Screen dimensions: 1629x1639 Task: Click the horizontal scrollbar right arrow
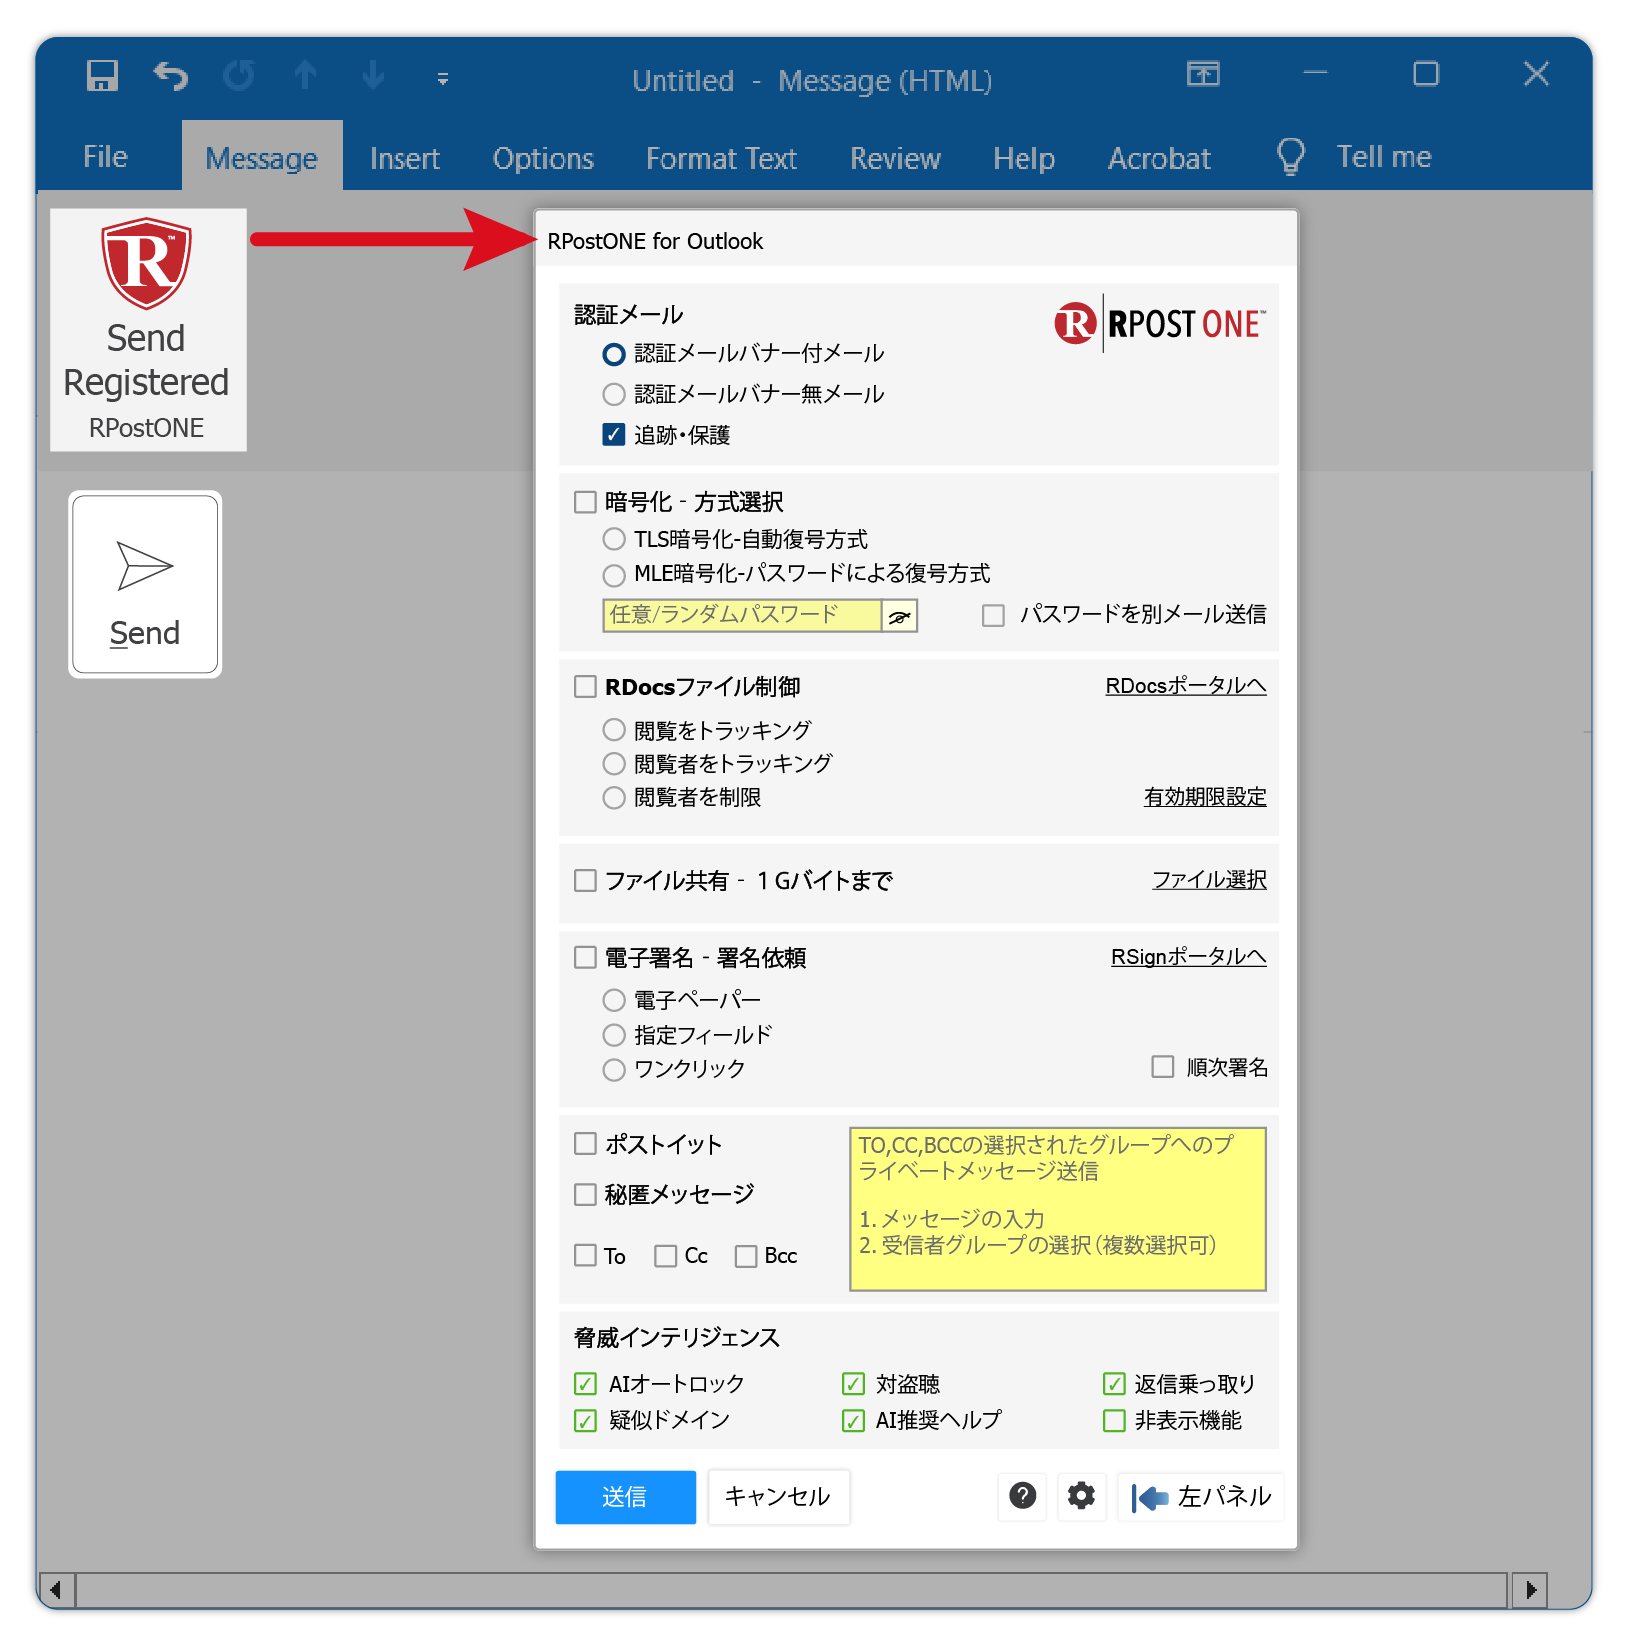point(1530,1590)
